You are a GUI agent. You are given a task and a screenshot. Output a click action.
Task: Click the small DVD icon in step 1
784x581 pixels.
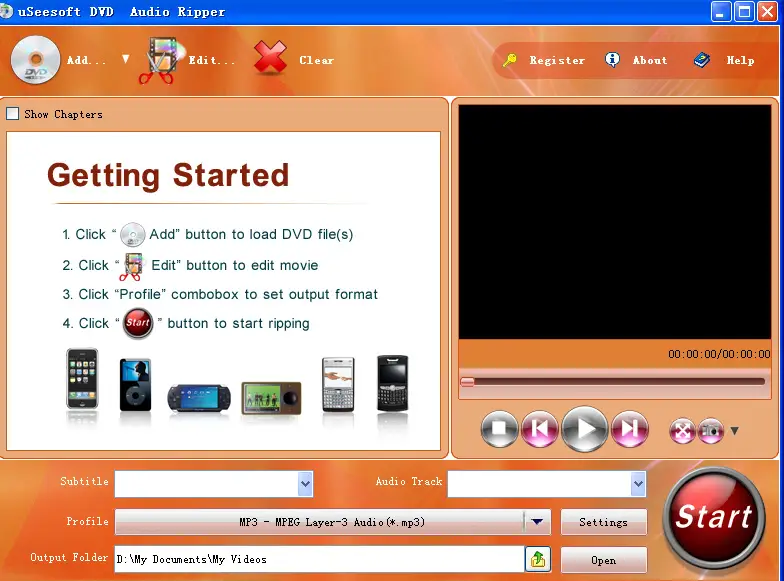point(132,234)
